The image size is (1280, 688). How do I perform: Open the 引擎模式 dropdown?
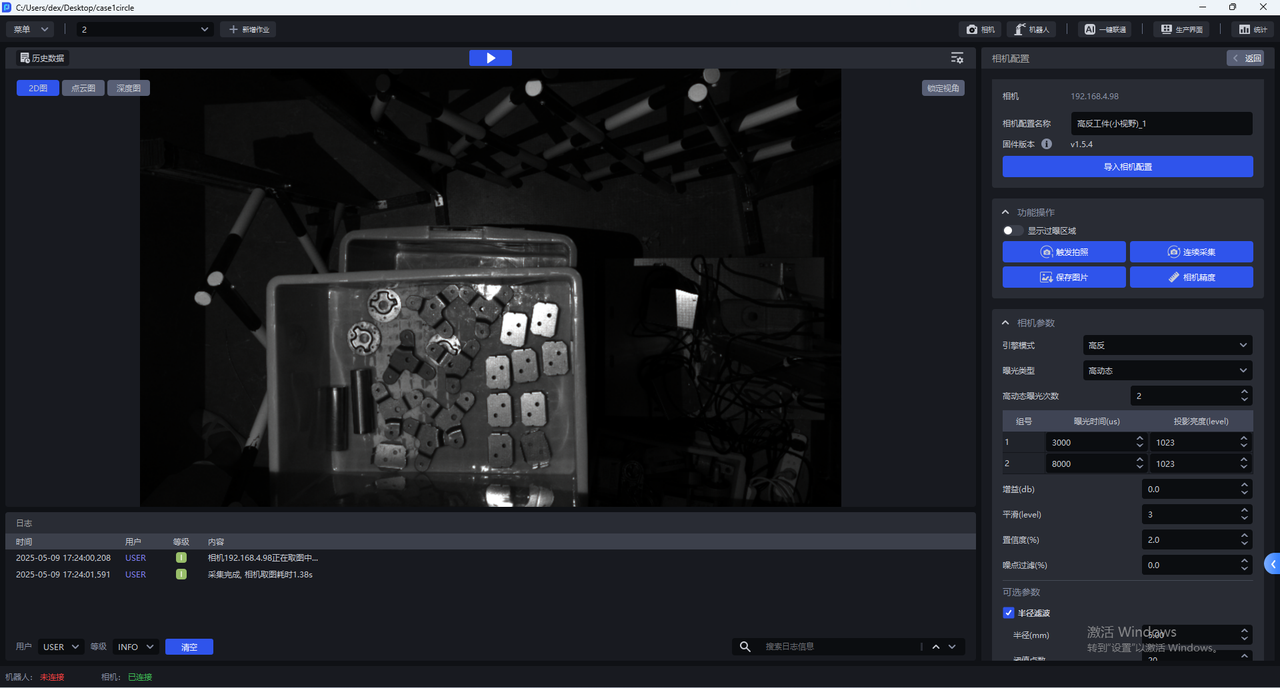click(x=1167, y=345)
